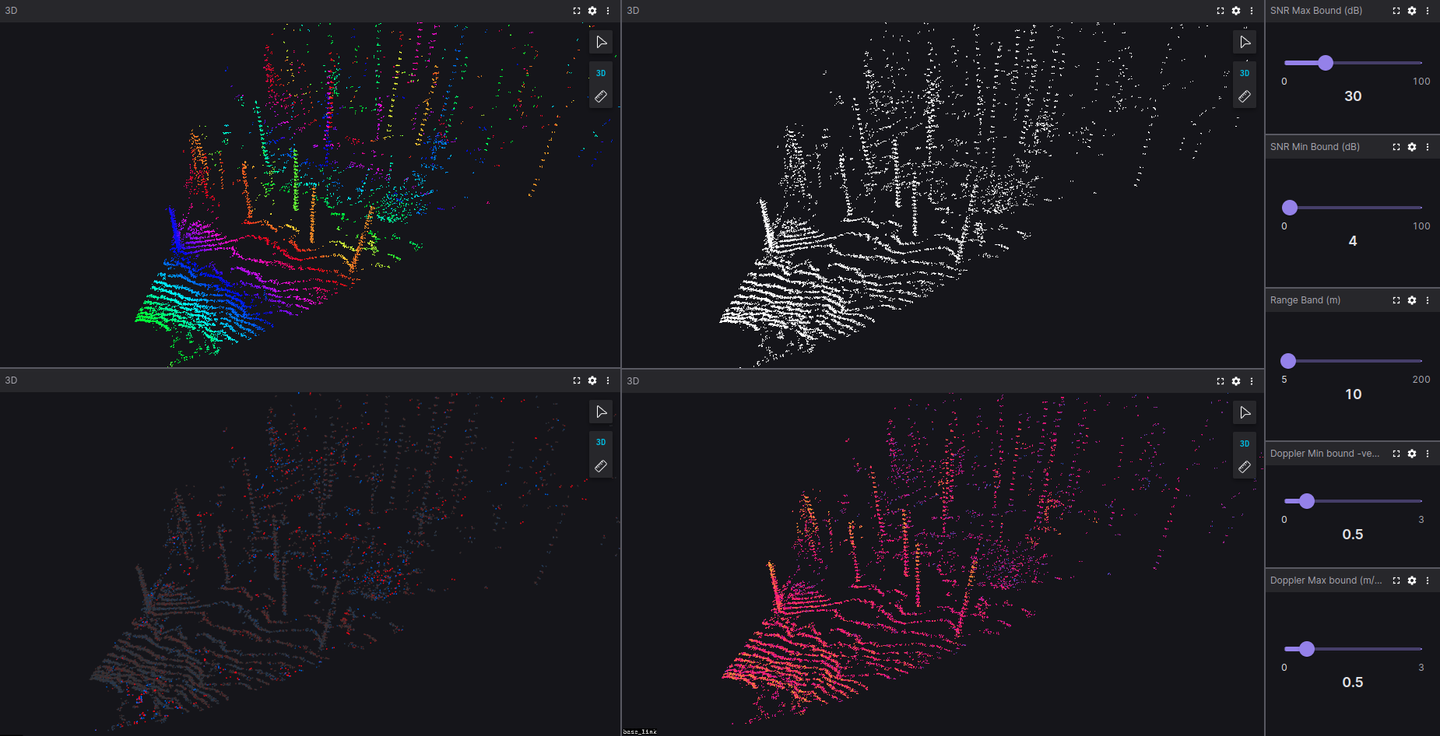Image resolution: width=1440 pixels, height=736 pixels.
Task: Open settings gear of SNR Max Bound panel
Action: coord(1412,10)
